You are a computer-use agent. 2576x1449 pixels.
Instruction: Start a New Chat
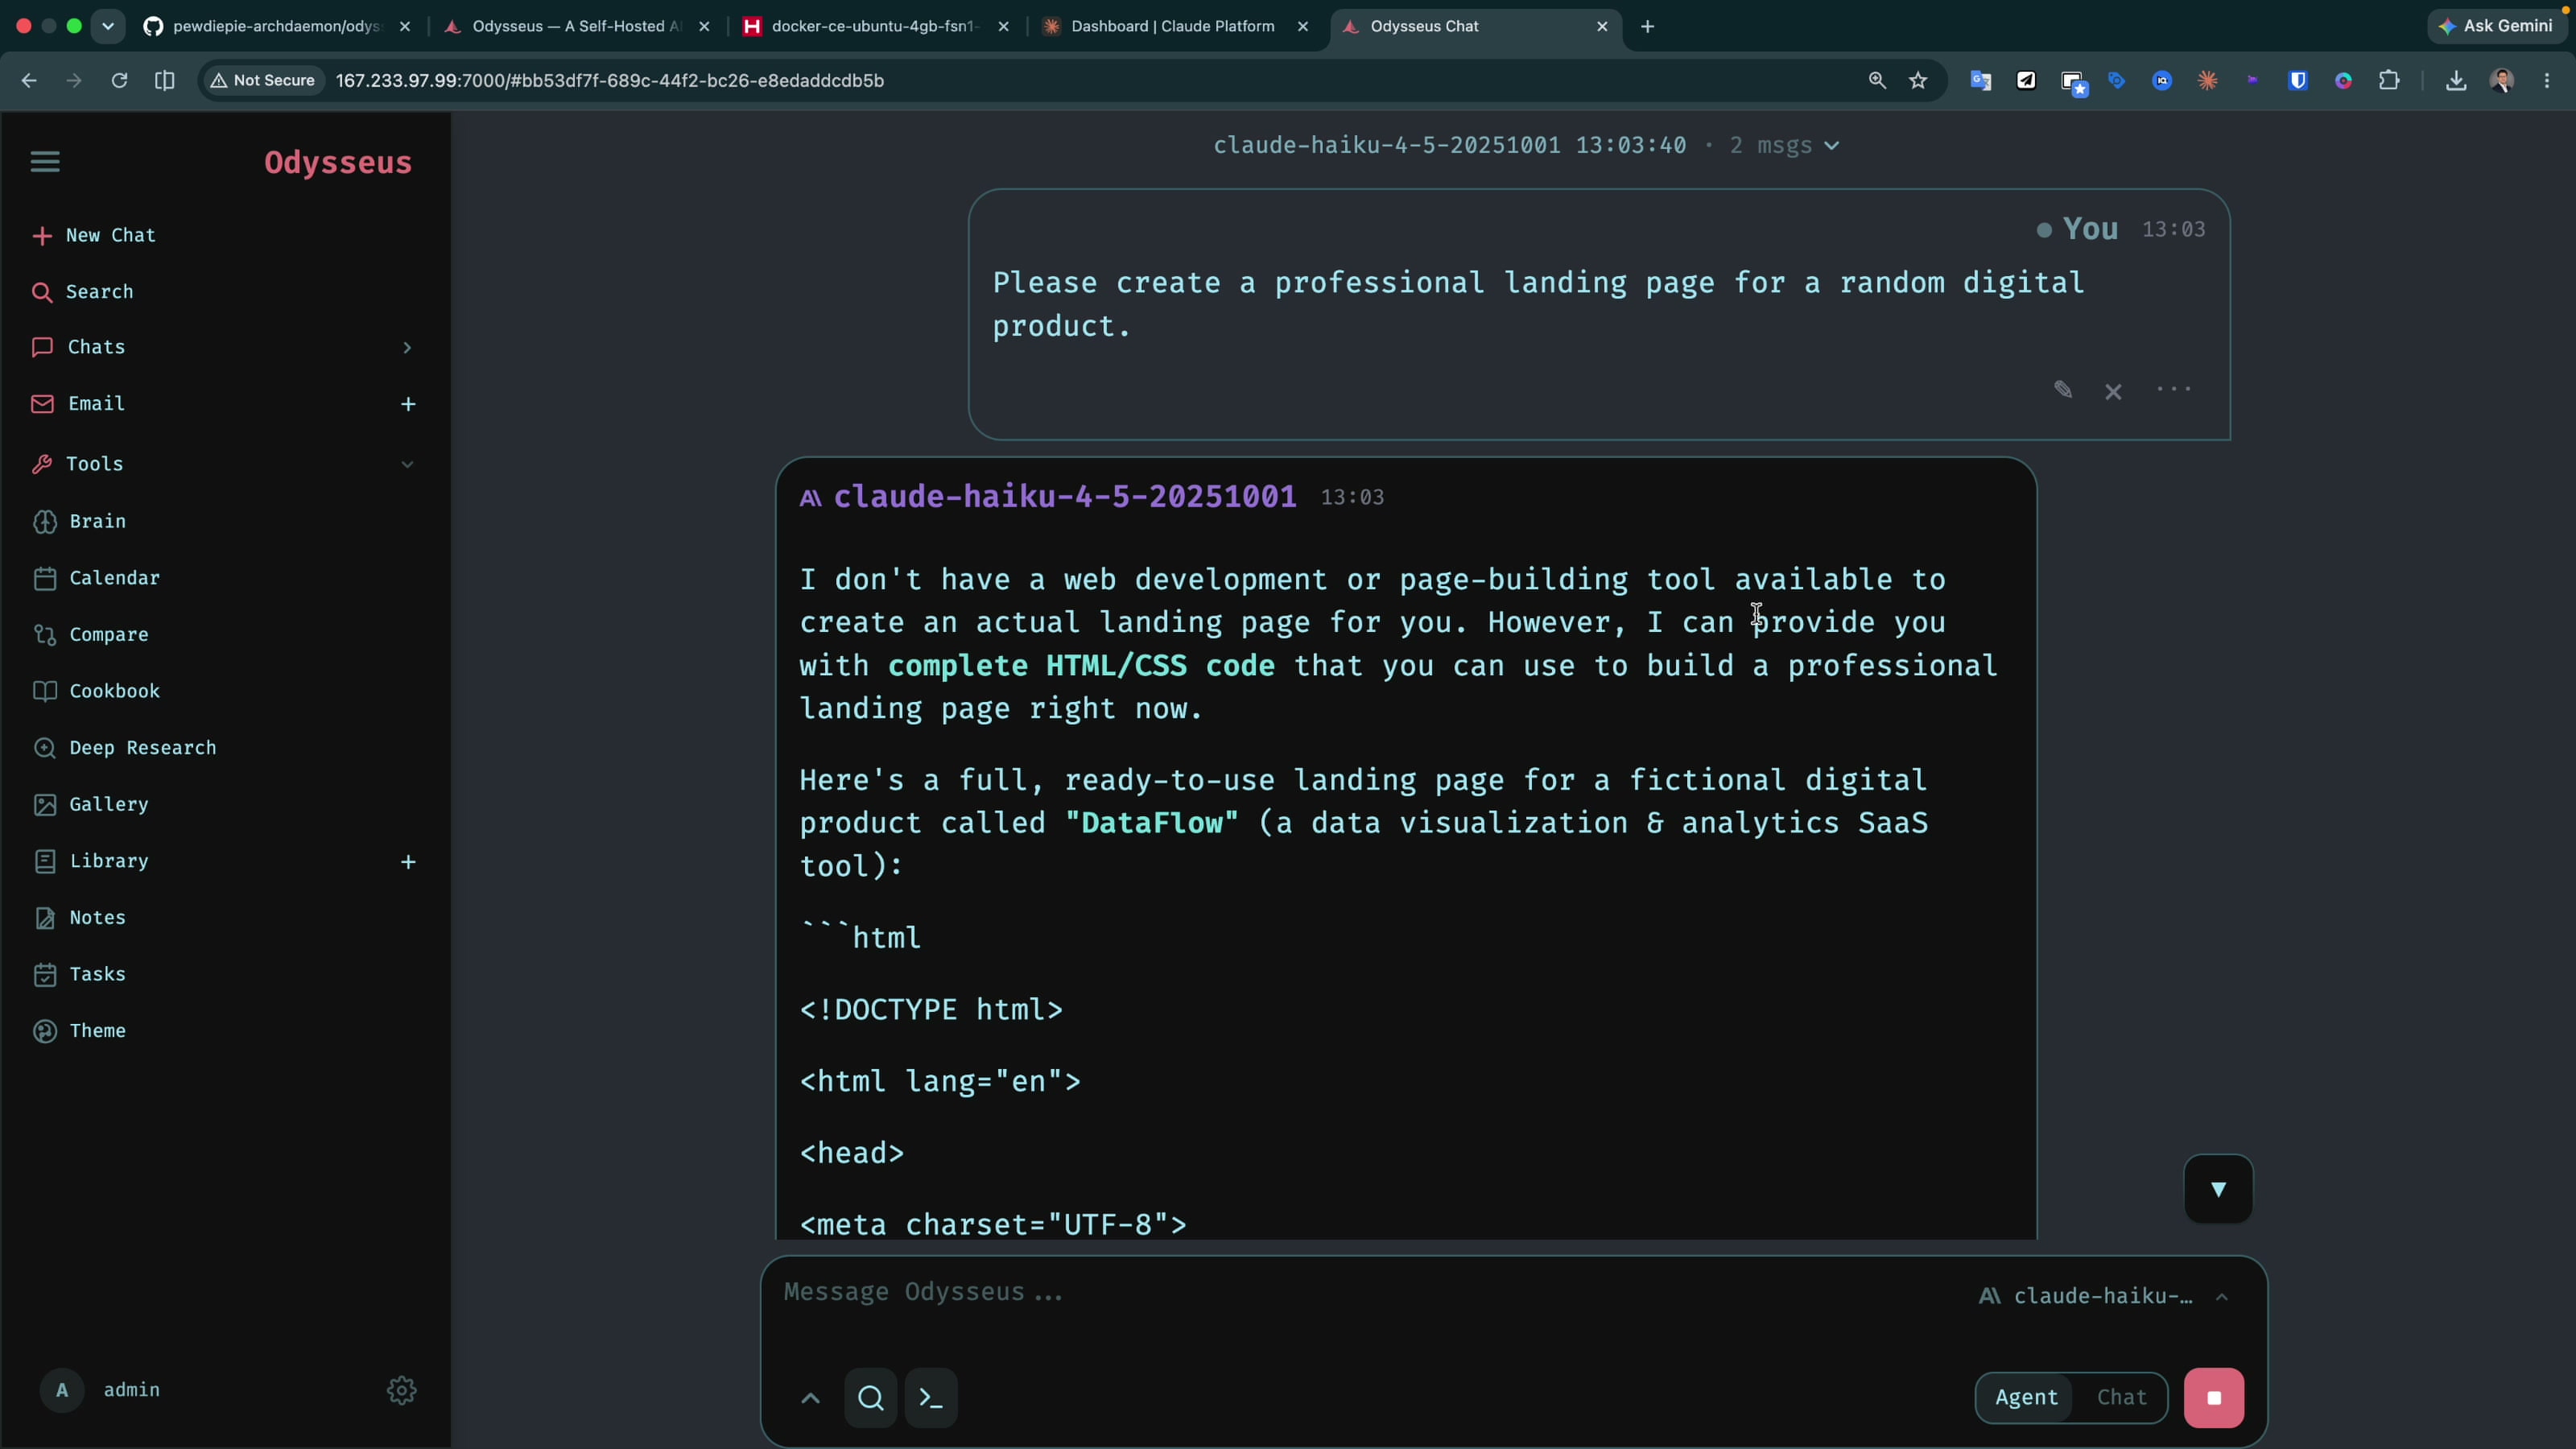pos(94,235)
